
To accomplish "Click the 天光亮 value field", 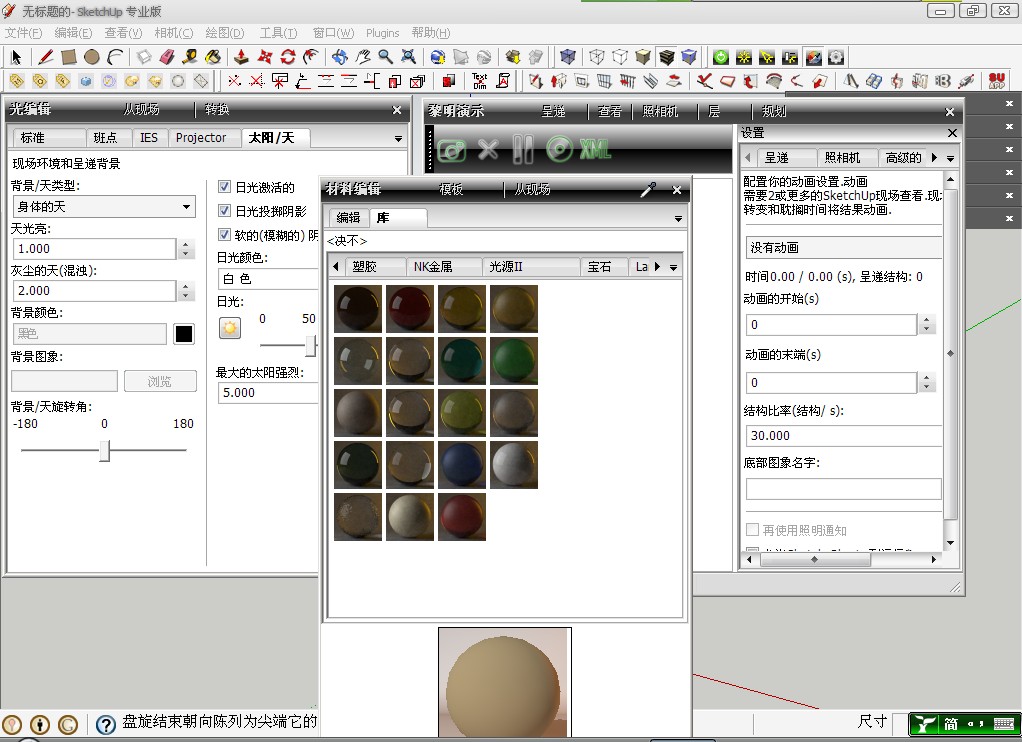I will [95, 249].
